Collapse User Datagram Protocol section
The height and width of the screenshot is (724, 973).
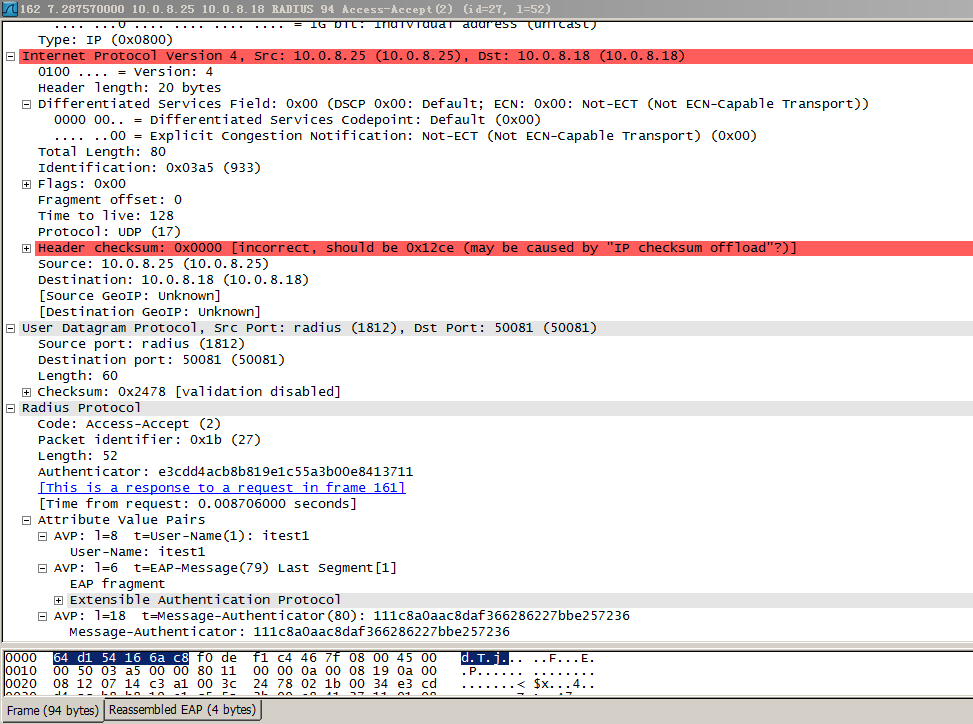point(10,327)
